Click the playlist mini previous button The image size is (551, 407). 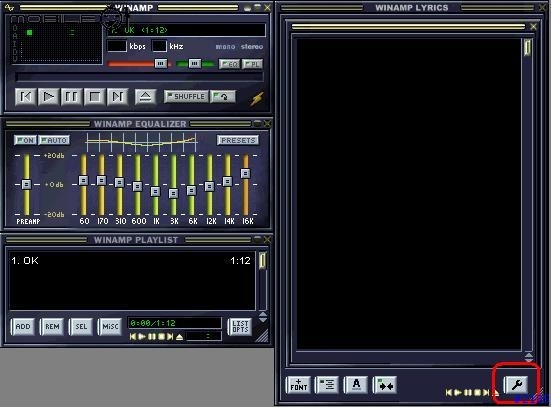tap(133, 337)
